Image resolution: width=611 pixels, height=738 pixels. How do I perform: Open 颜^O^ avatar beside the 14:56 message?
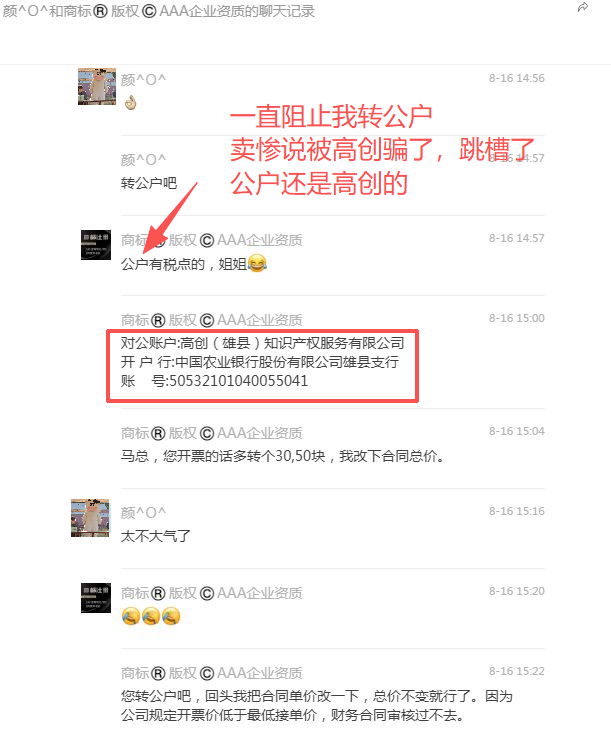click(x=97, y=87)
